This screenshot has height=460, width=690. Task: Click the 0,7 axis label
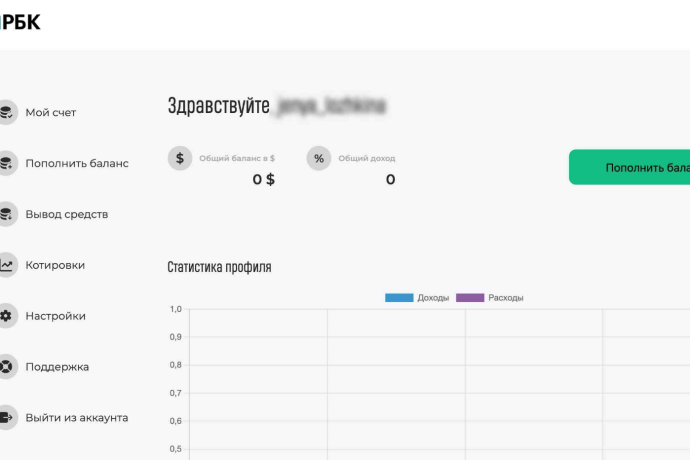(x=176, y=393)
